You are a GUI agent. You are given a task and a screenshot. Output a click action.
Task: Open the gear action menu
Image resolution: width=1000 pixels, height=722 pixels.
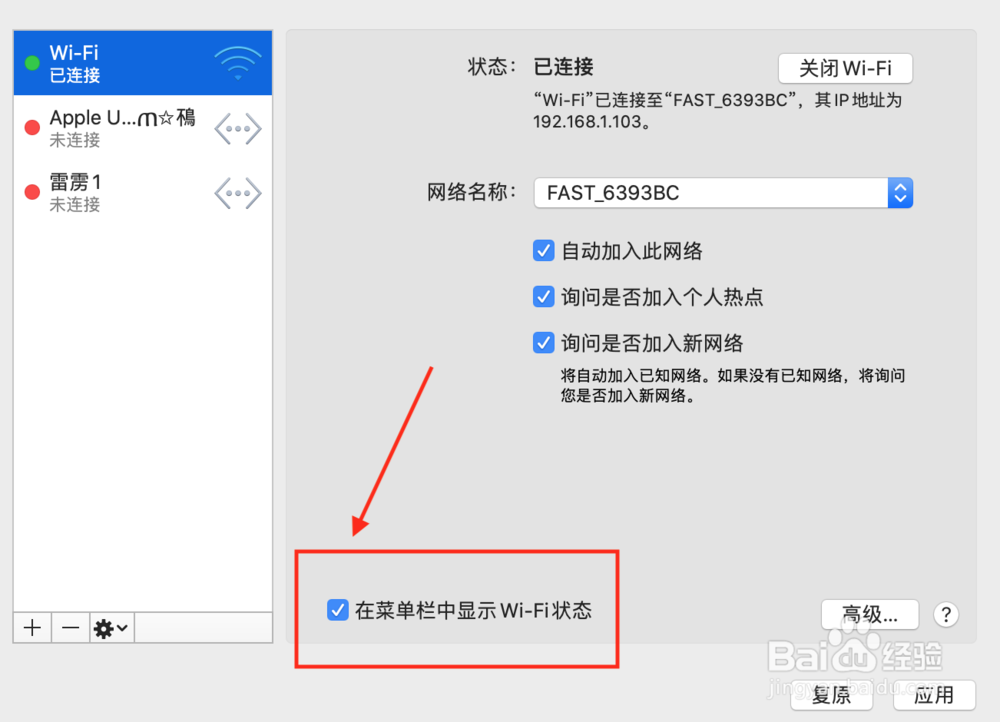[x=112, y=628]
